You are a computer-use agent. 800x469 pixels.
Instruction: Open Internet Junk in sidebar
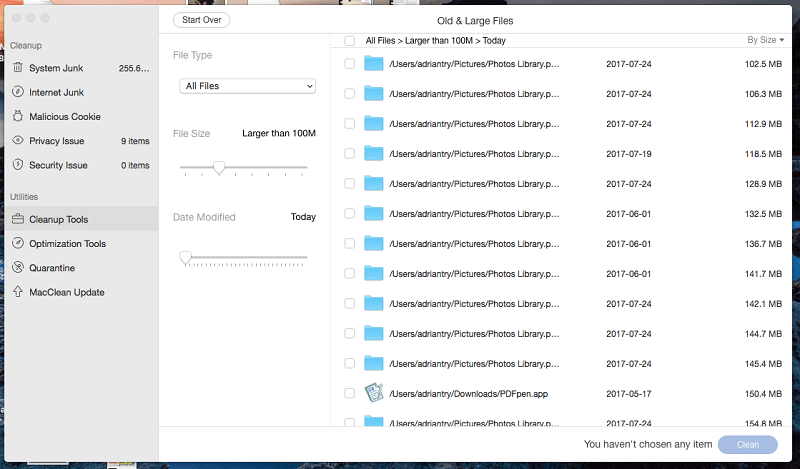[81, 92]
